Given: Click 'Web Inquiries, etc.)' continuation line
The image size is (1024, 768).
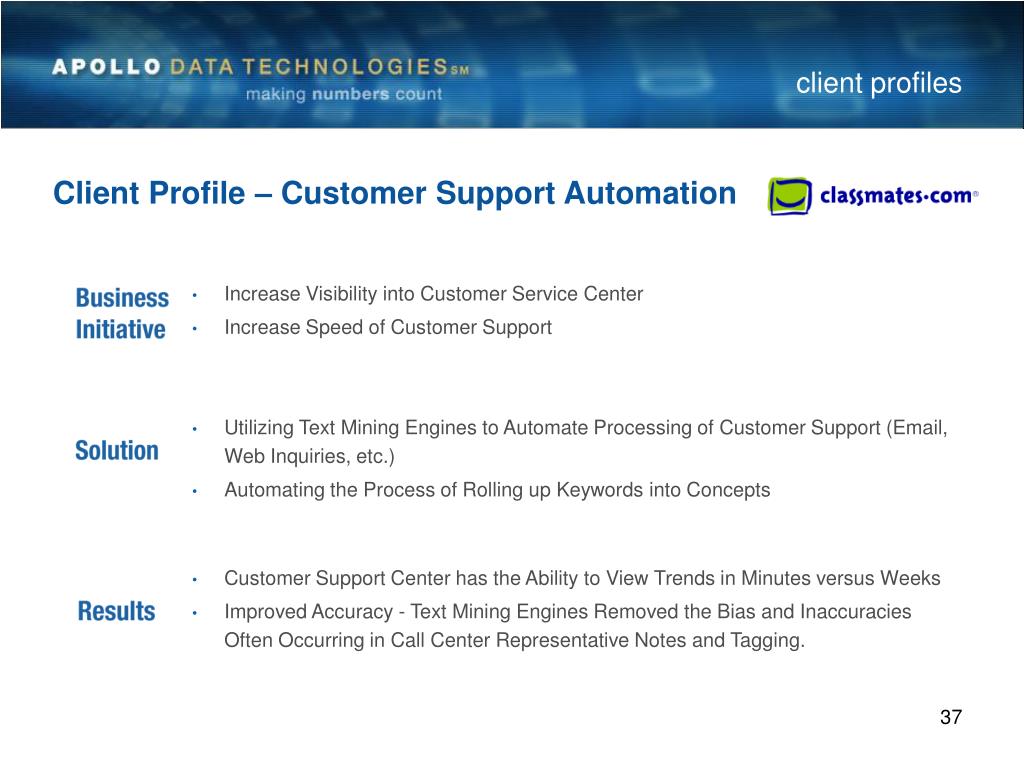Looking at the screenshot, I should tap(310, 456).
